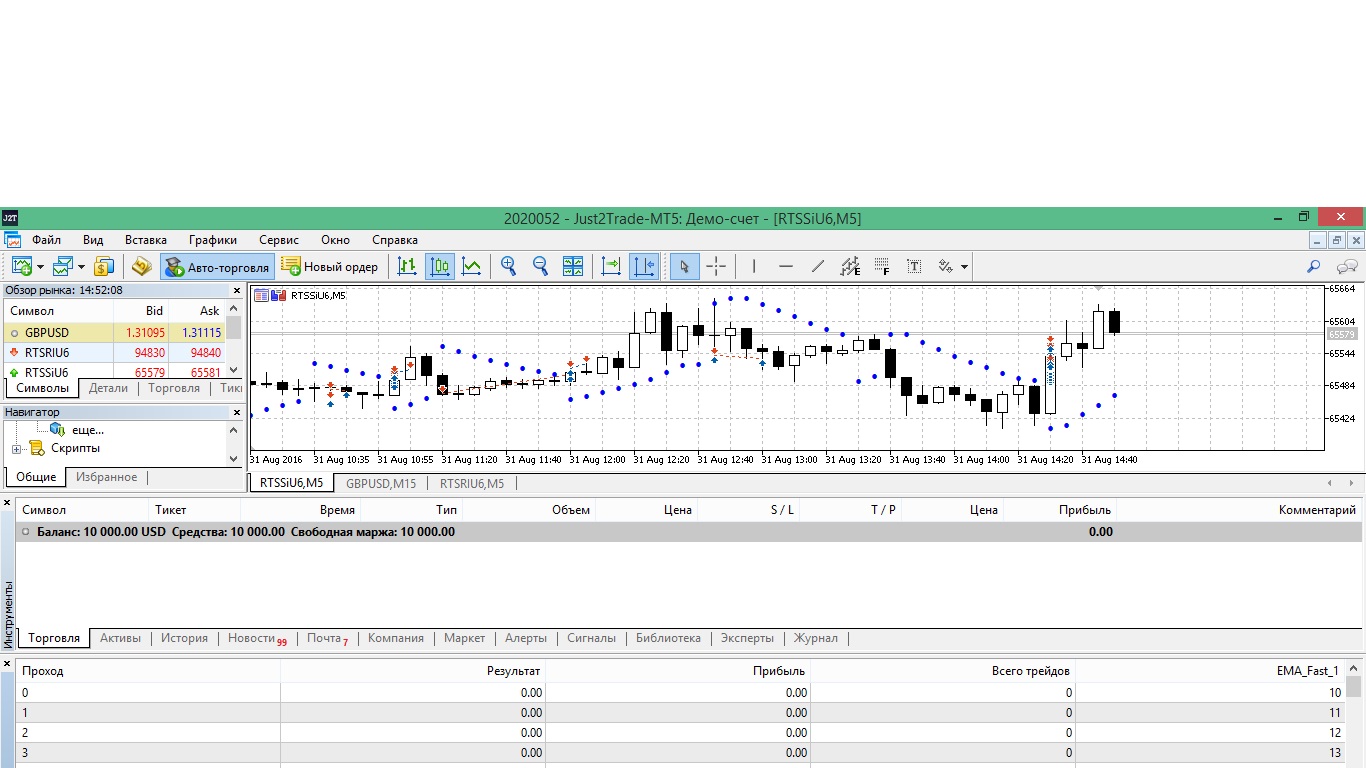This screenshot has width=1366, height=768.
Task: Click the Новый ордер button
Action: (330, 267)
